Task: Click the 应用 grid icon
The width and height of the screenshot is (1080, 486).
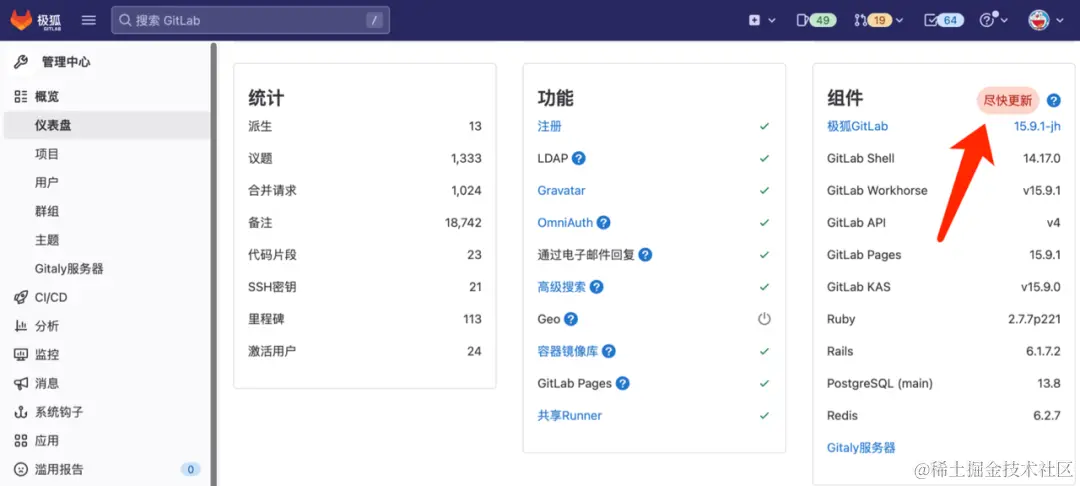Action: tap(21, 441)
